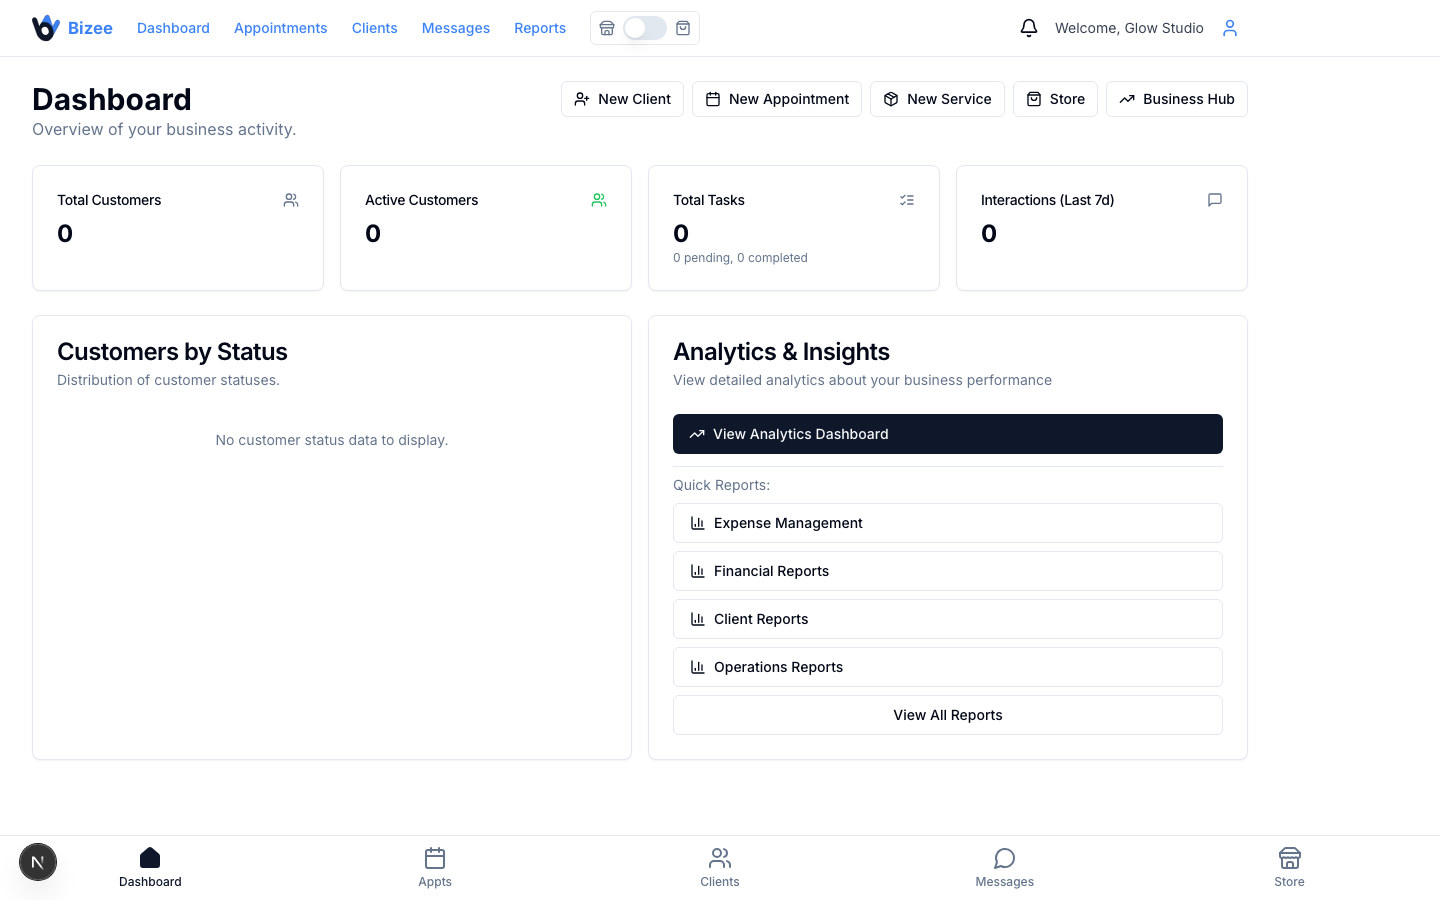Viewport: 1440px width, 900px height.
Task: Click the 'Analytics & Insights' heading
Action: point(781,352)
